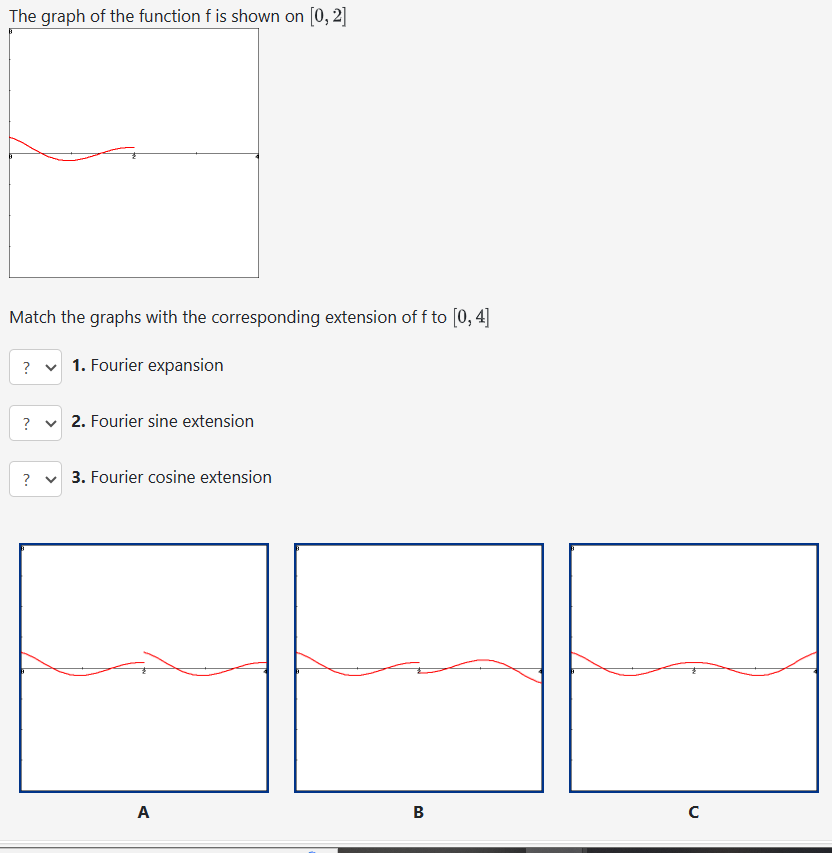Click the question mark in the second selector
832x853 pixels.
(25, 422)
